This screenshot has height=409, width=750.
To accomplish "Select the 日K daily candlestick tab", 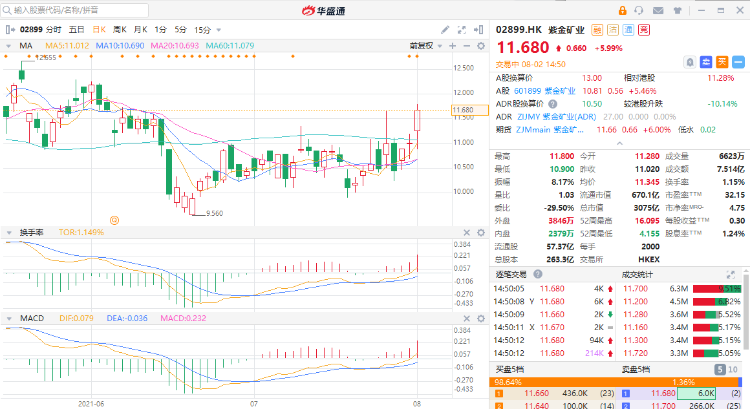I will 99,30.
